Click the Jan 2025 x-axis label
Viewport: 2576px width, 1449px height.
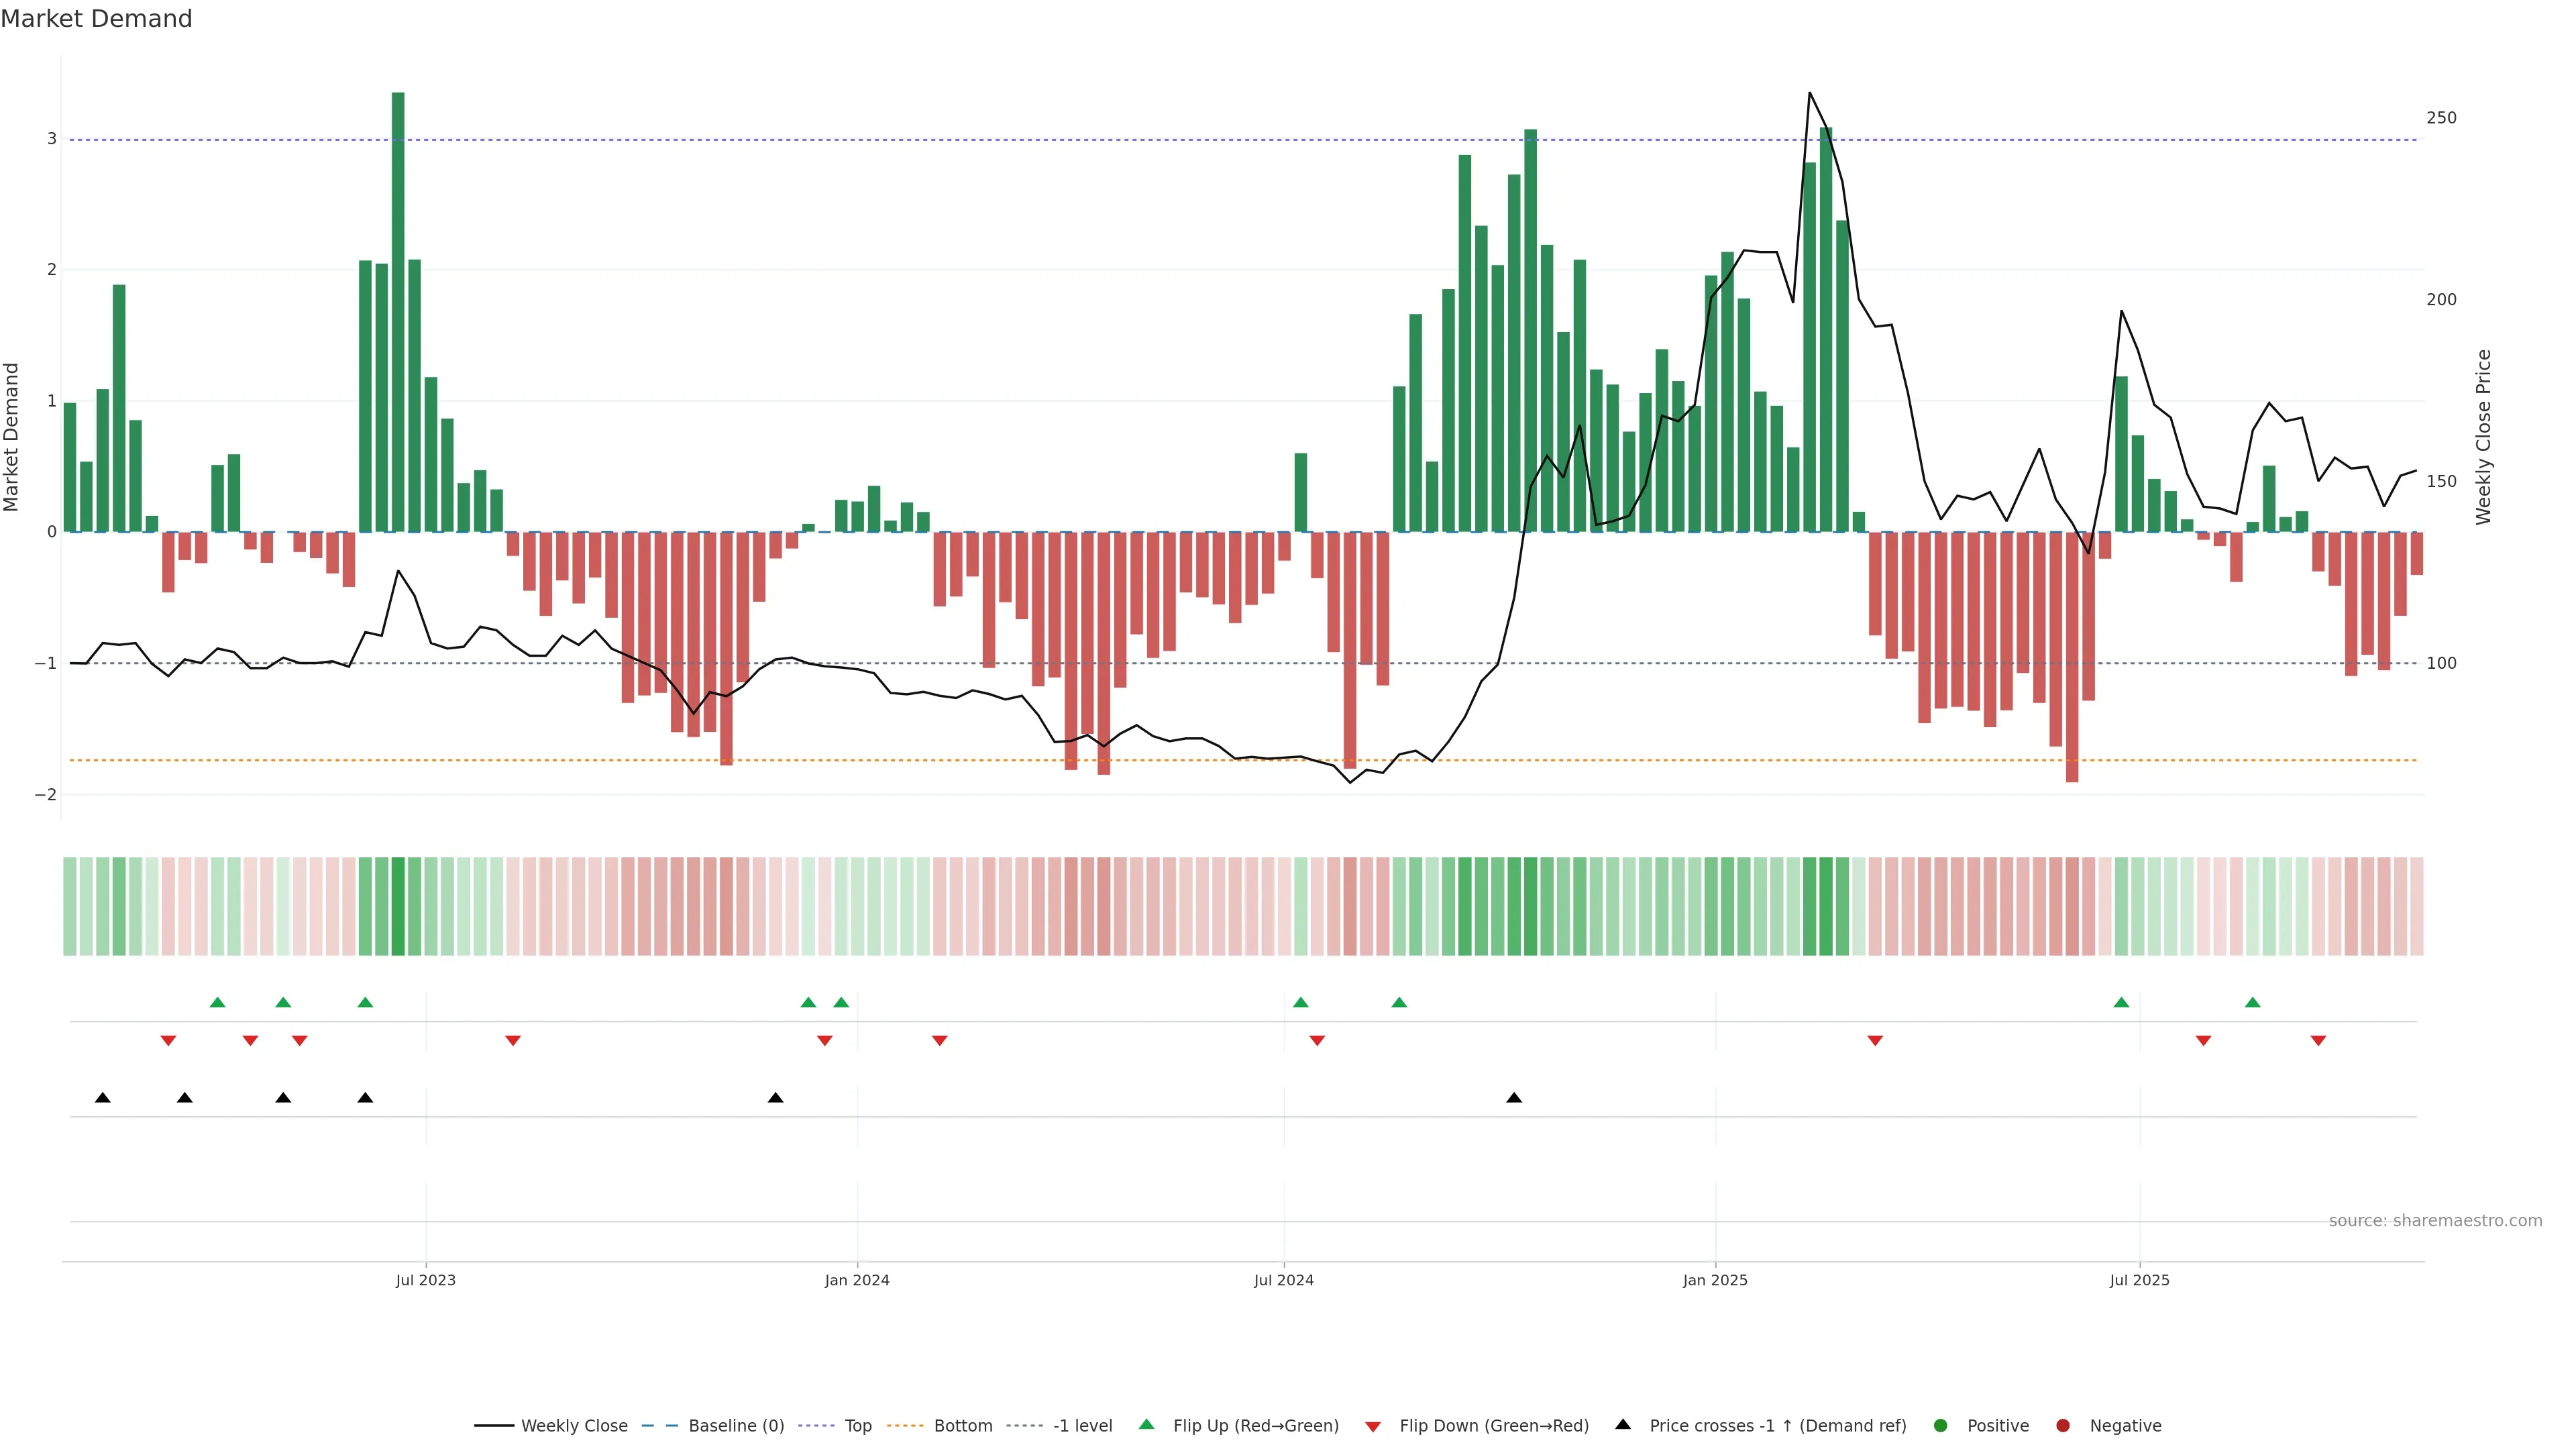1715,1280
